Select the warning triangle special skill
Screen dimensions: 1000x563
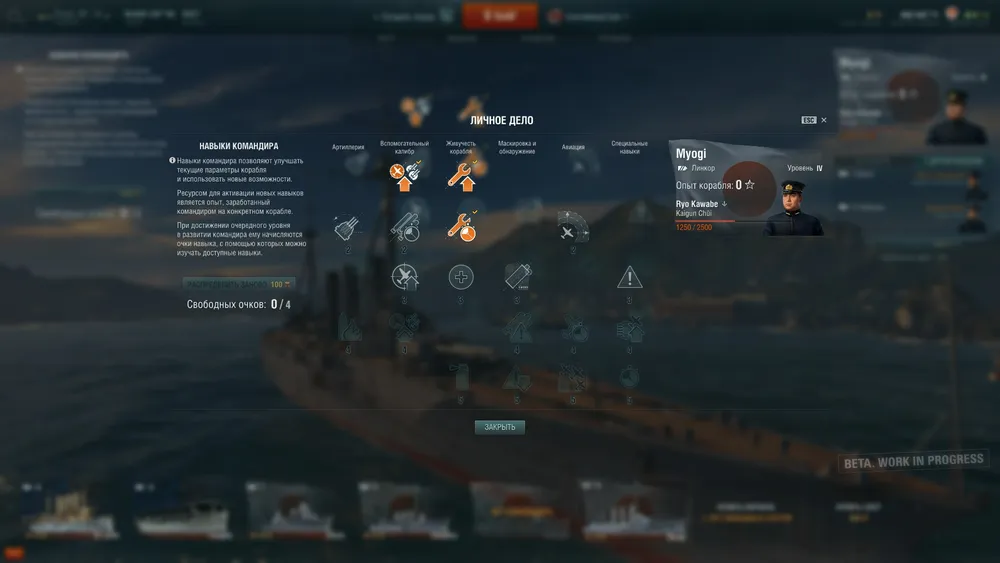629,277
